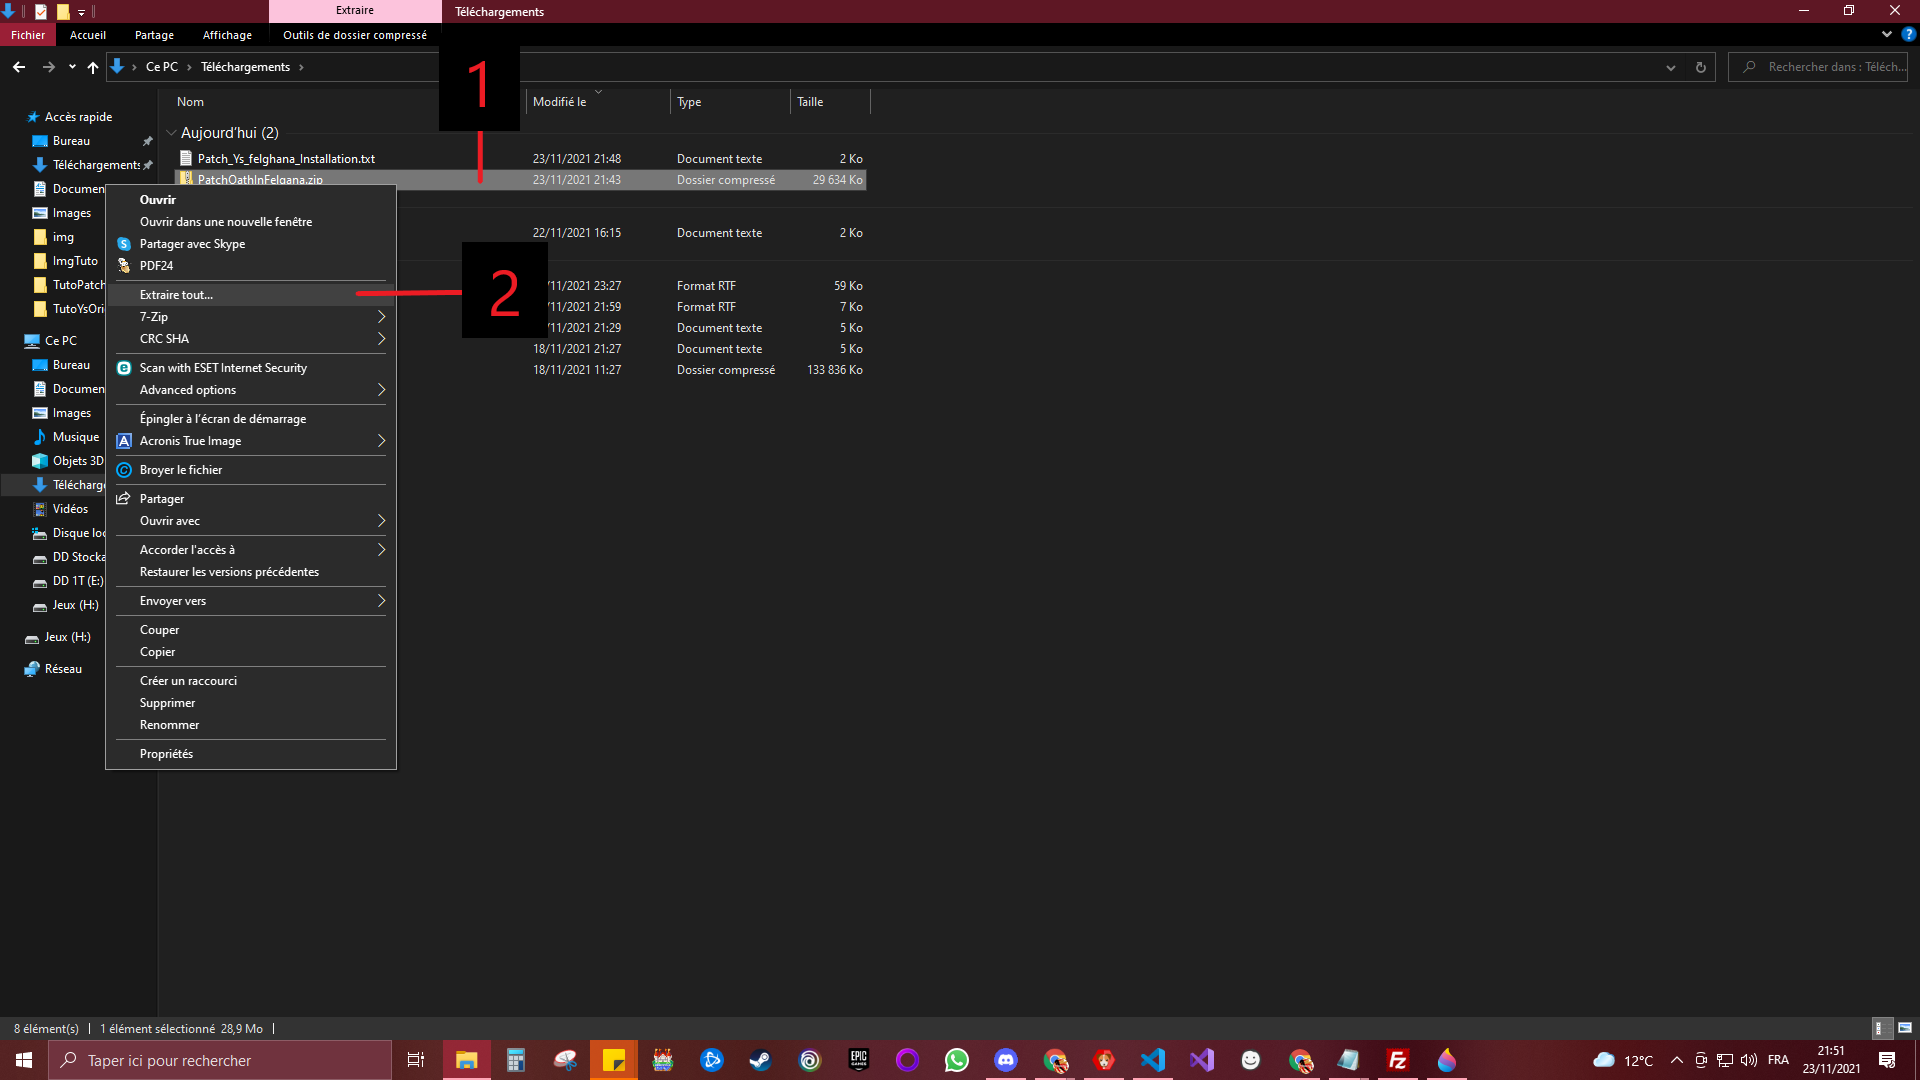1920x1080 pixels.
Task: Select Patch_Ys_felghana_Installation.txt file
Action: coord(286,159)
